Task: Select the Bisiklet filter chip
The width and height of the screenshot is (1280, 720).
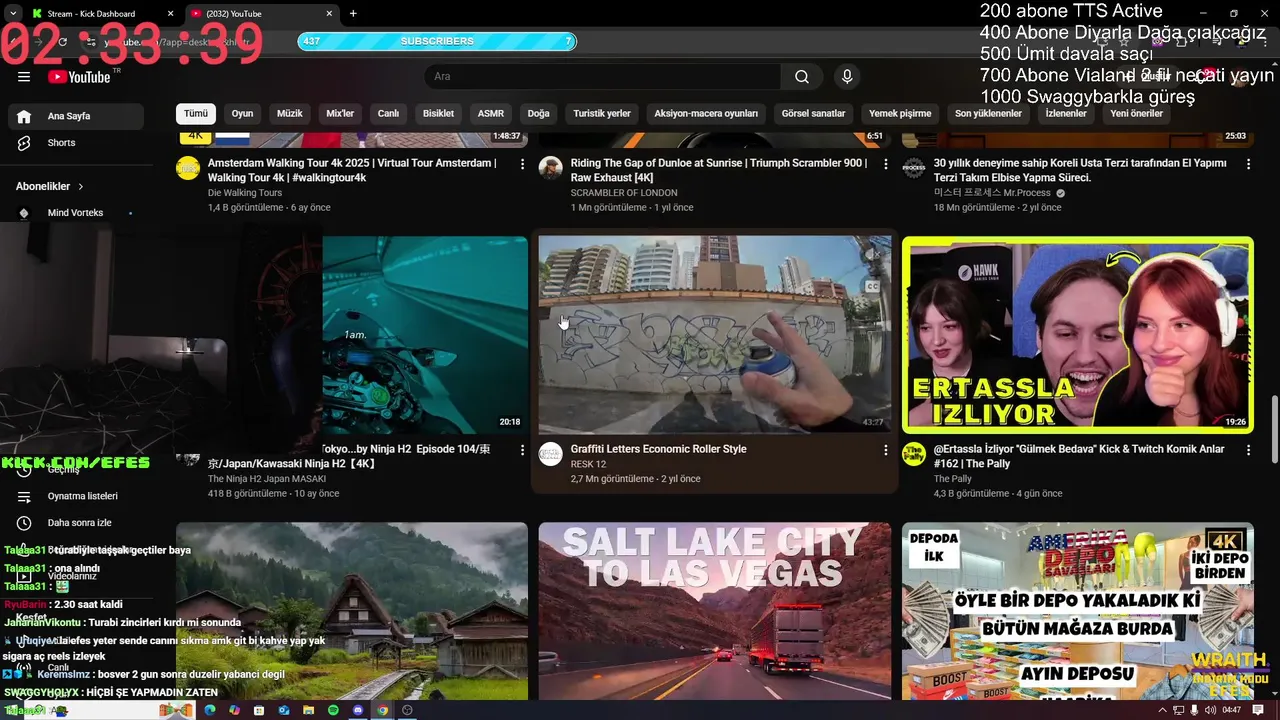Action: 438,114
